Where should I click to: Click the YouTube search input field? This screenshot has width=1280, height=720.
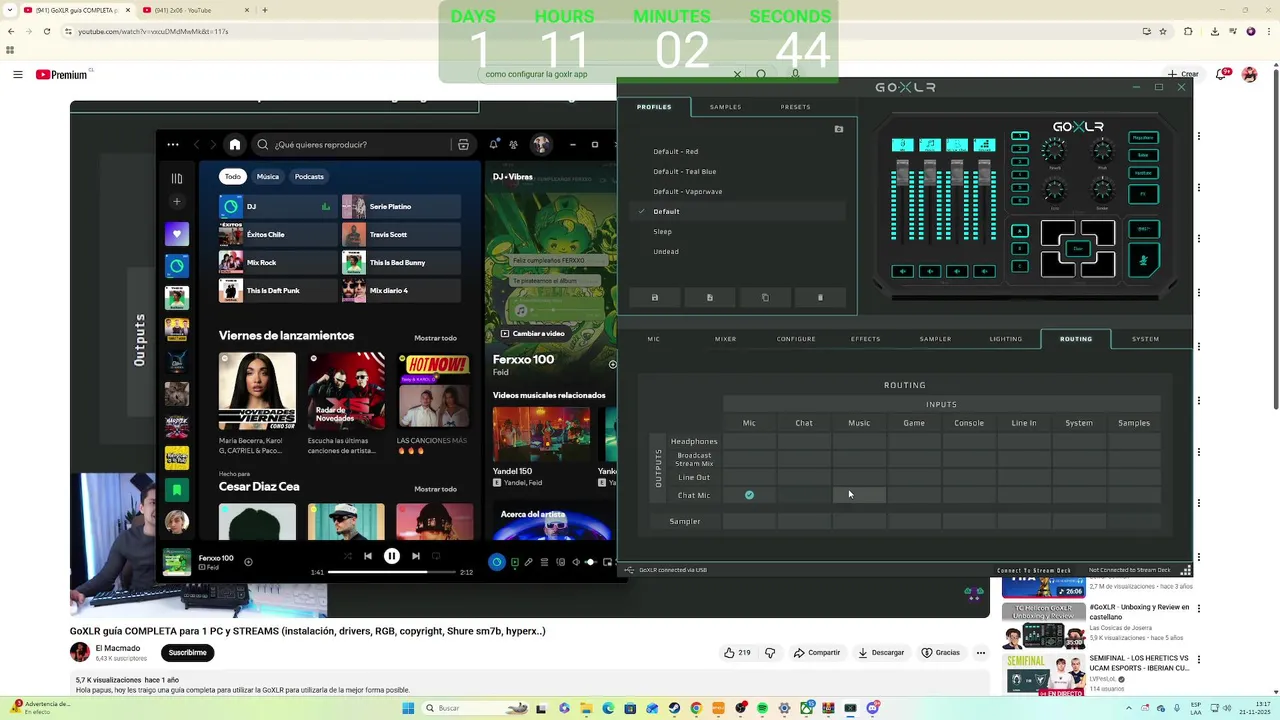(x=605, y=74)
